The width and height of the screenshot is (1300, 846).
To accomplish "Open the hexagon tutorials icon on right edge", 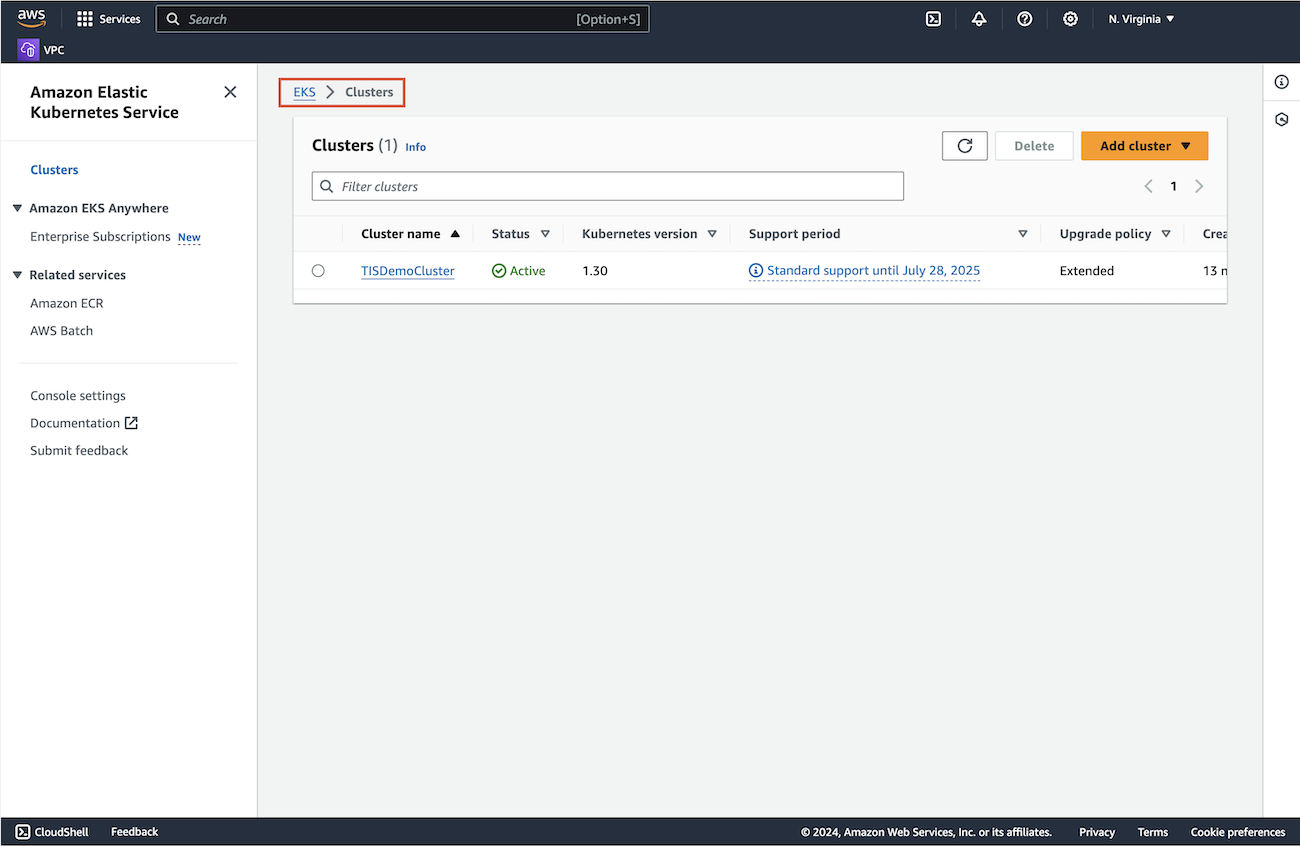I will point(1282,120).
